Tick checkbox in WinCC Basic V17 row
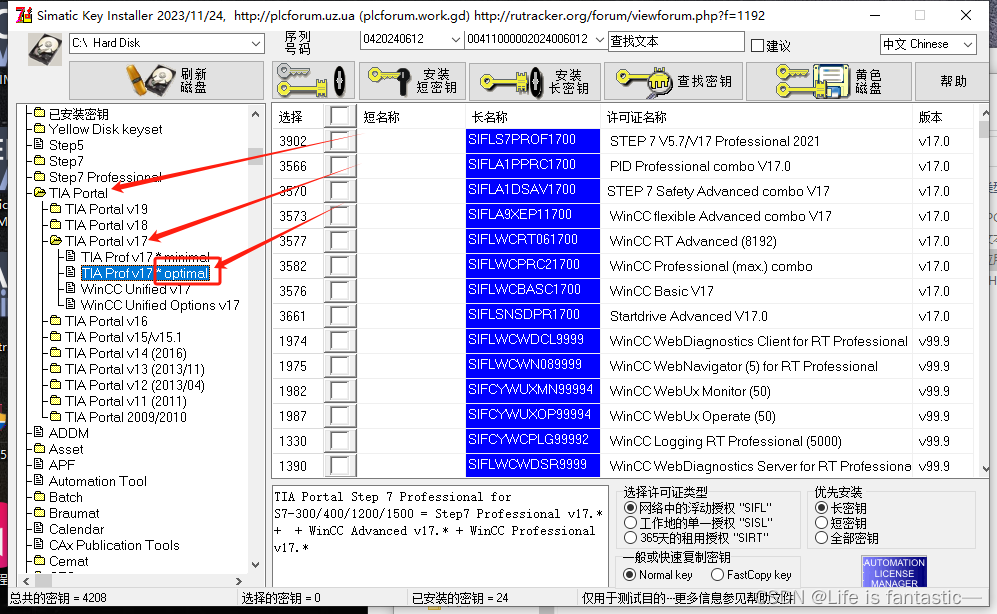 click(x=340, y=291)
